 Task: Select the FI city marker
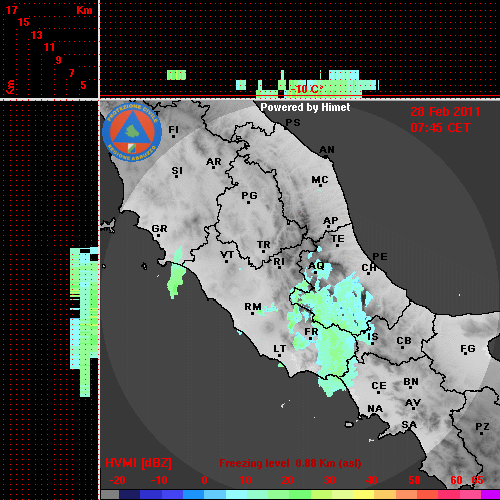(x=173, y=131)
